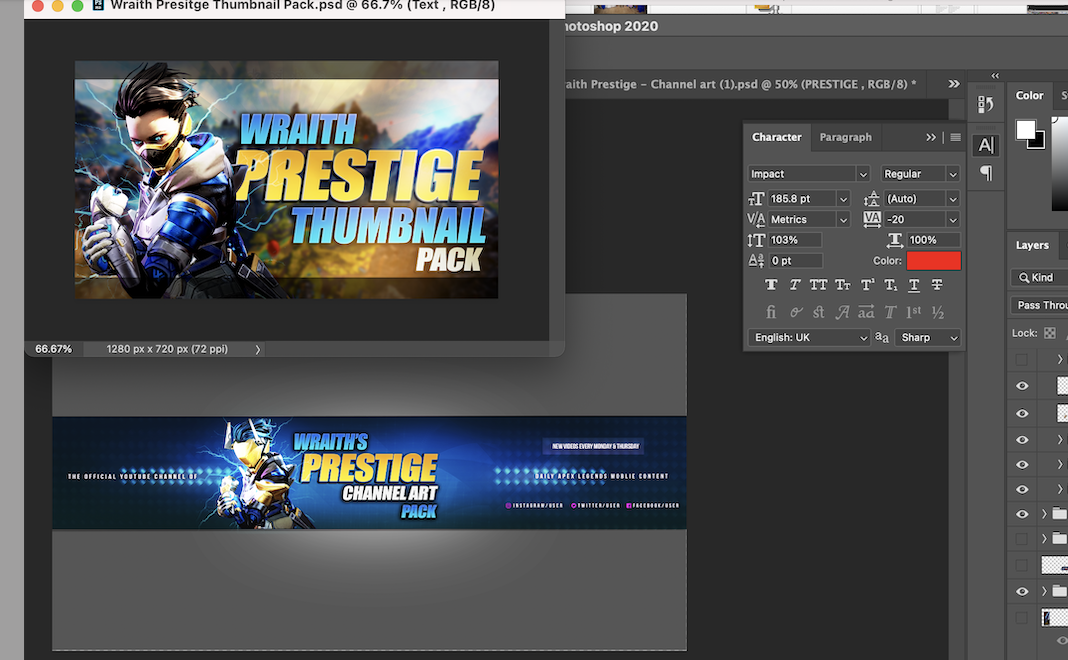Toggle Underline text style
The height and width of the screenshot is (660, 1068).
[x=914, y=285]
